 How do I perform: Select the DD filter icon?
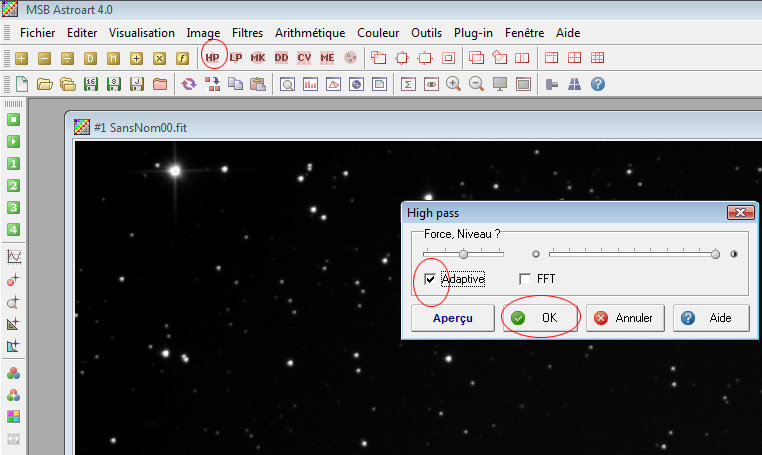[281, 58]
